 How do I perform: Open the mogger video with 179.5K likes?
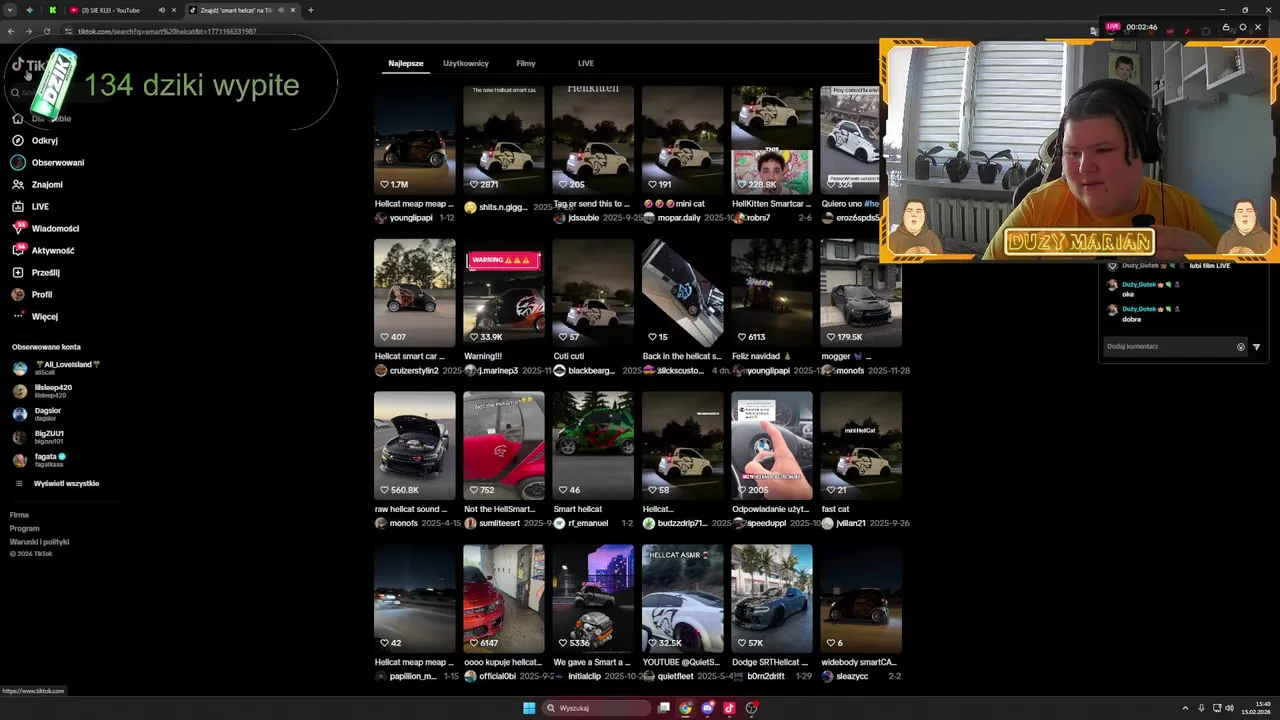861,292
